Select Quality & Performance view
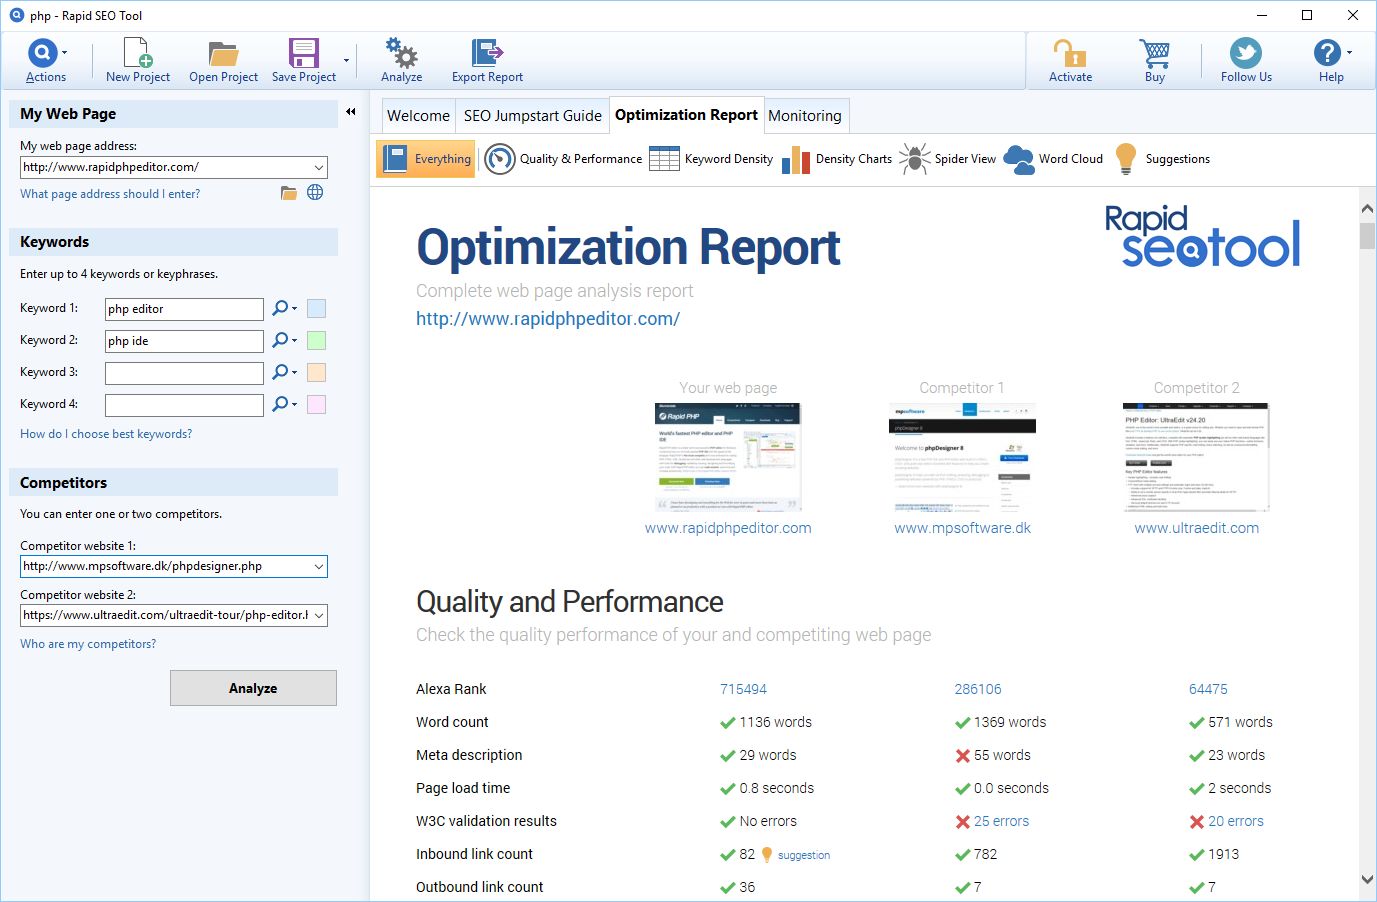The height and width of the screenshot is (902, 1377). [x=563, y=159]
